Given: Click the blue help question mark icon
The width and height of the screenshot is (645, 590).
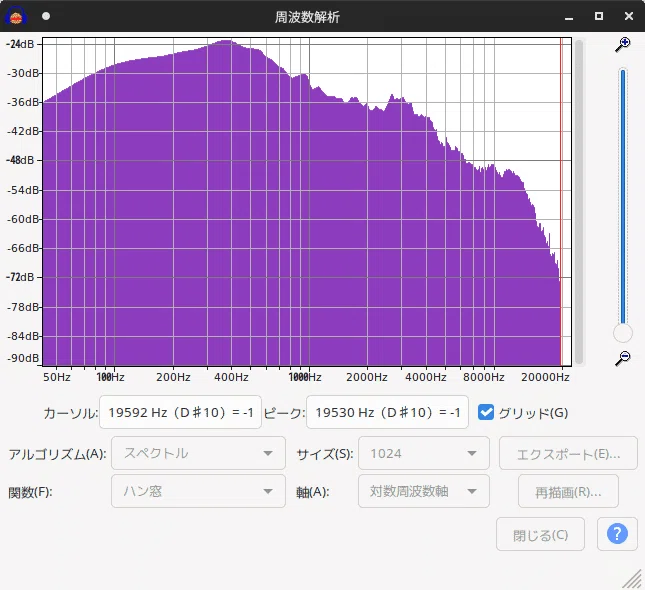Looking at the screenshot, I should [x=617, y=534].
